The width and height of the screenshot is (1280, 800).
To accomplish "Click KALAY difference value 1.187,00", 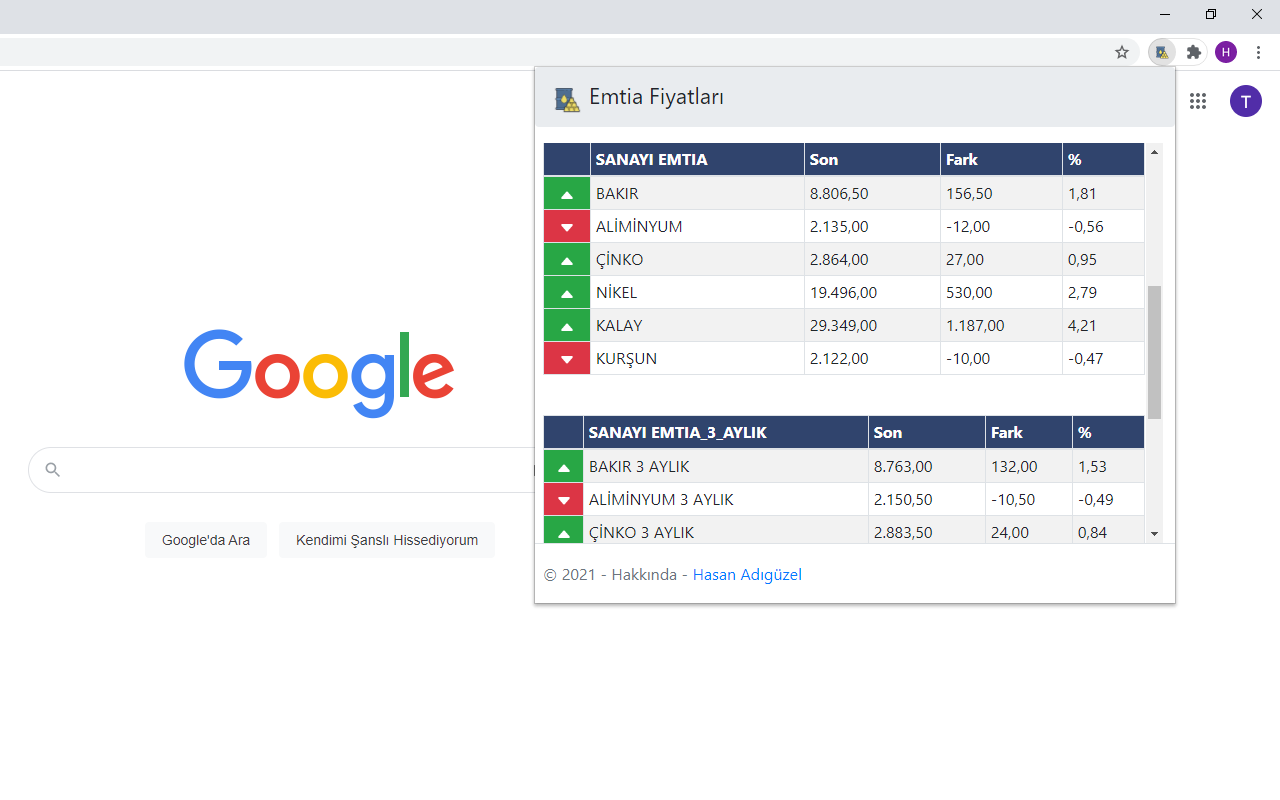I will 975,325.
